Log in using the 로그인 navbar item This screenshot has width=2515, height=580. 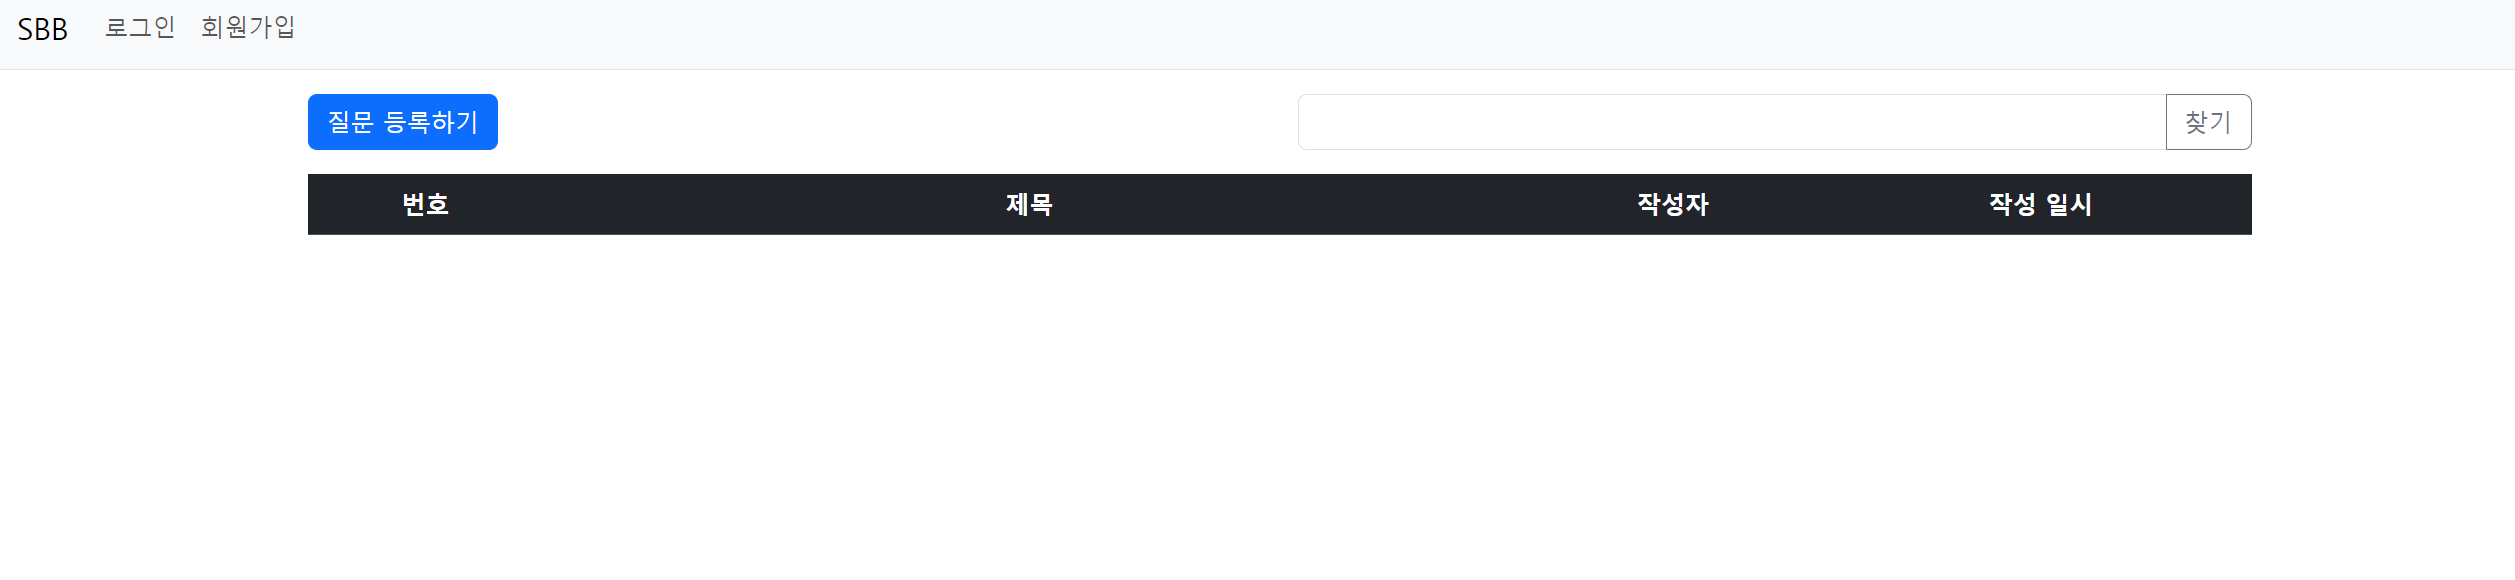[x=140, y=27]
